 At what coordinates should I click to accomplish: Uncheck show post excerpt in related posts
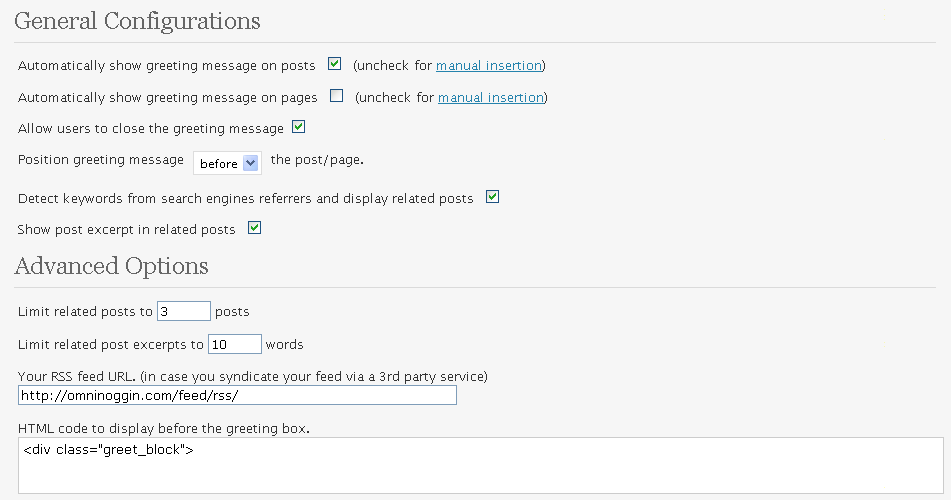(x=255, y=228)
